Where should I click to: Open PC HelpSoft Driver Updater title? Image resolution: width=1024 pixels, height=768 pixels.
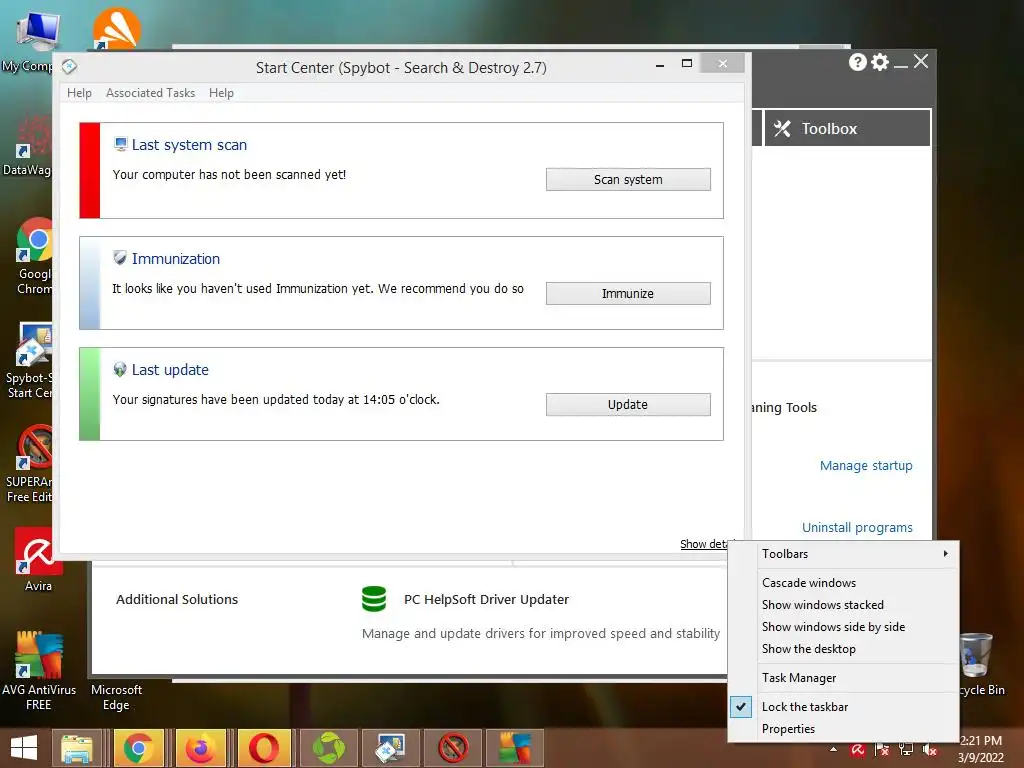pyautogui.click(x=487, y=600)
